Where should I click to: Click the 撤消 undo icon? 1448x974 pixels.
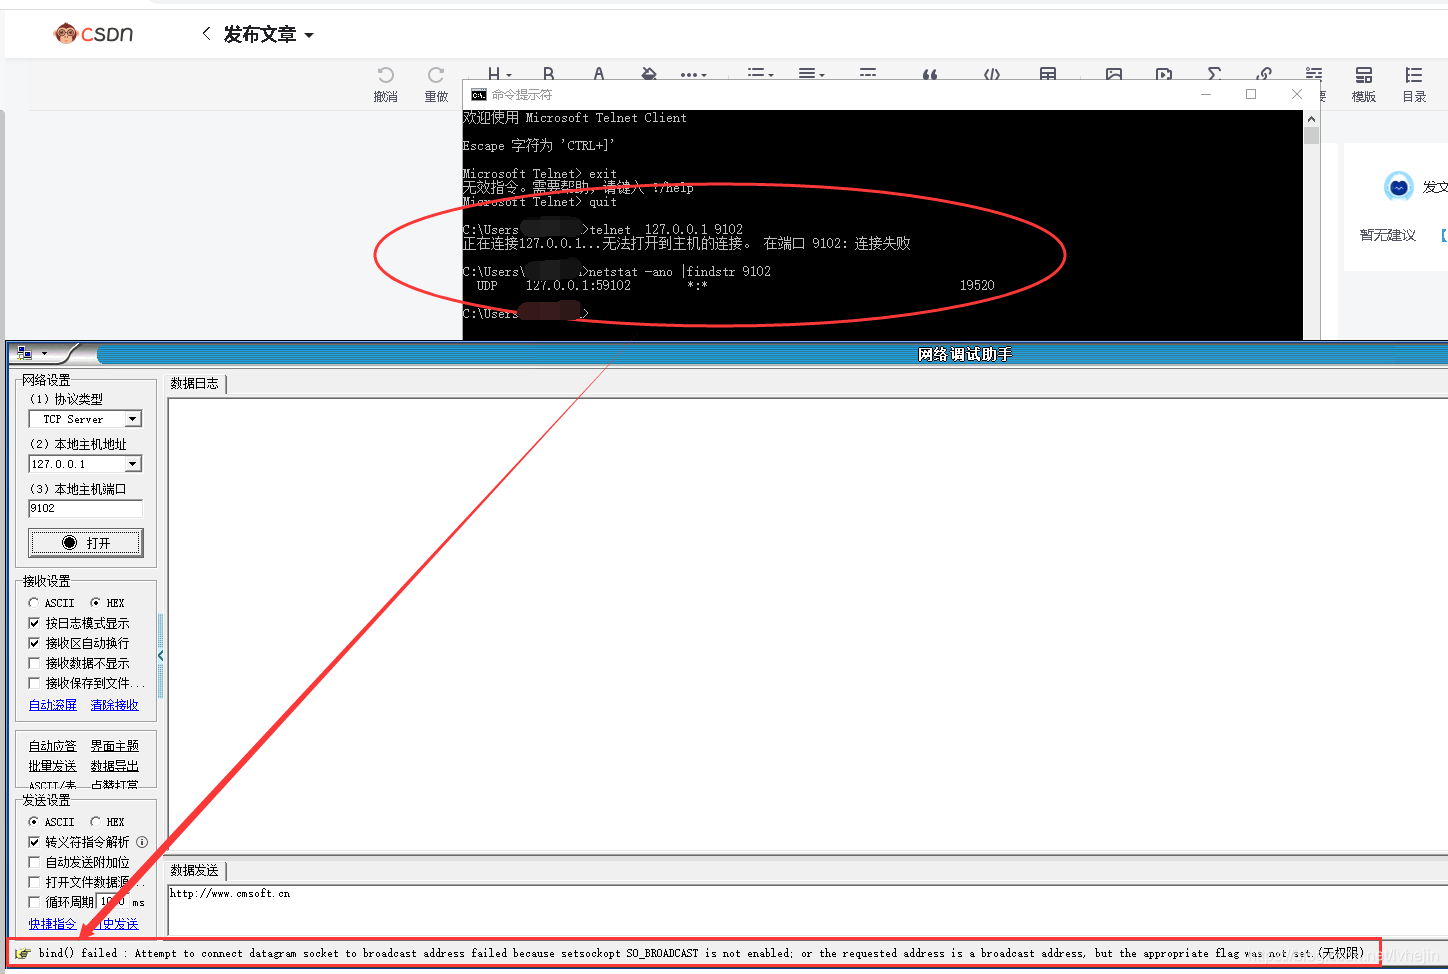(x=386, y=75)
